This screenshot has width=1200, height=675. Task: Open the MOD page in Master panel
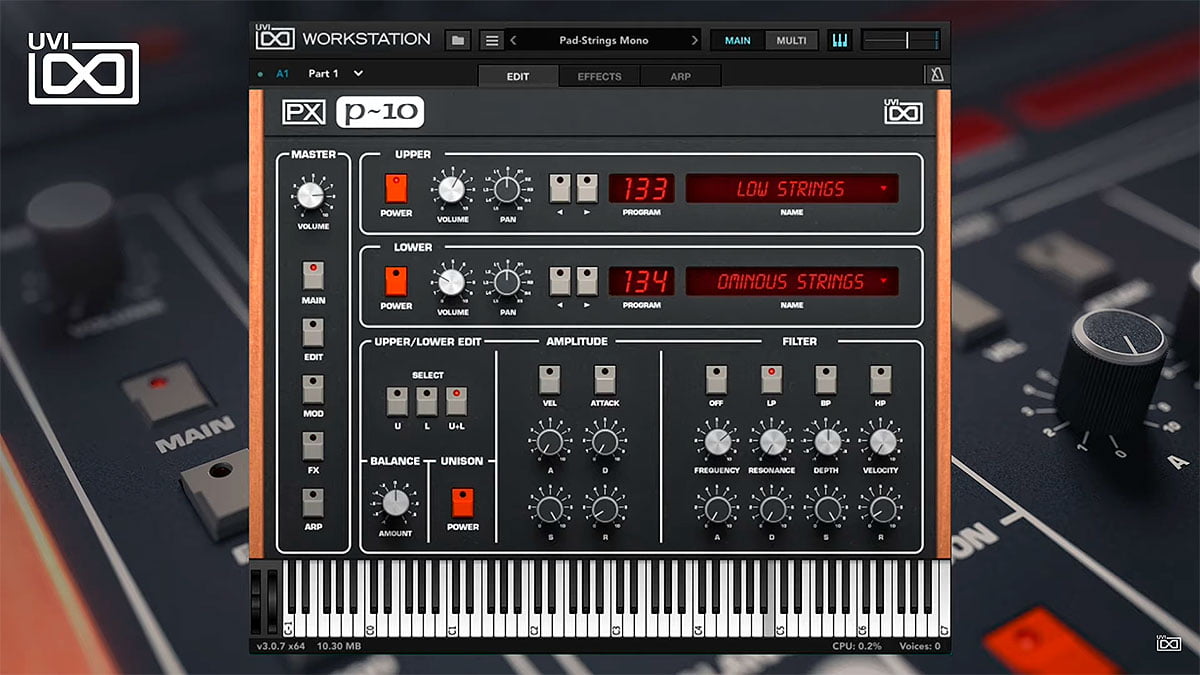[313, 389]
